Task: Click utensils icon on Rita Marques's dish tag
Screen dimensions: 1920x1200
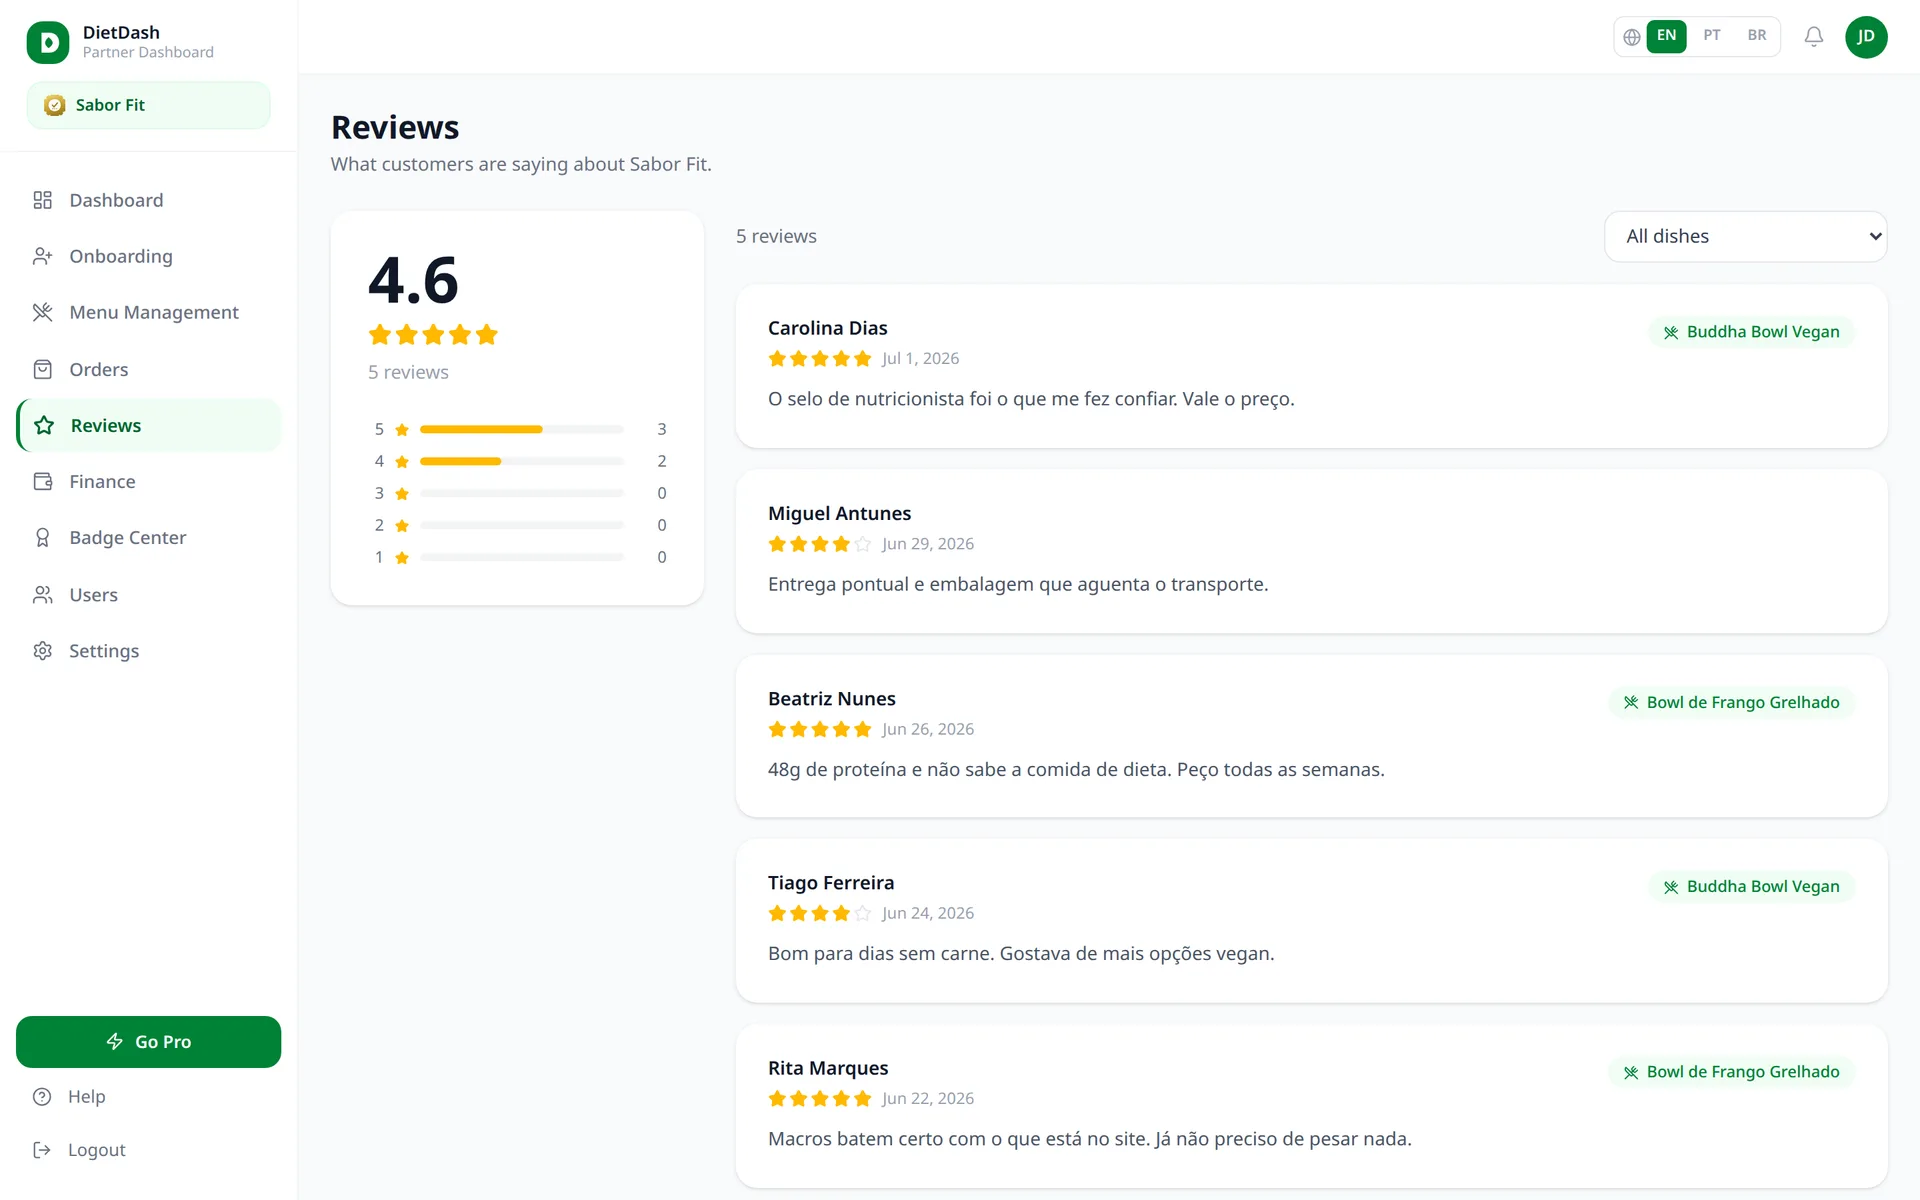Action: pyautogui.click(x=1631, y=1072)
